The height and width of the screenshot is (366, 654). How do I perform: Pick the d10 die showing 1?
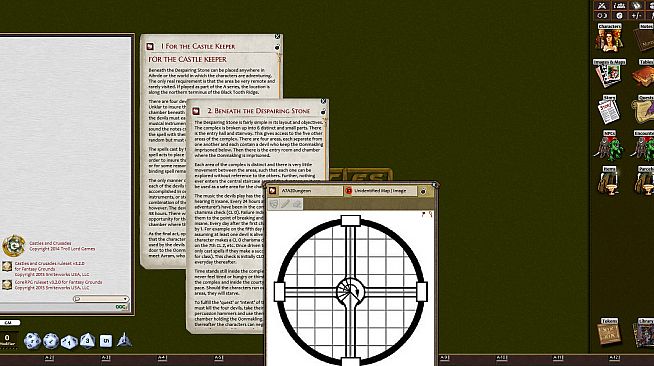coord(69,342)
